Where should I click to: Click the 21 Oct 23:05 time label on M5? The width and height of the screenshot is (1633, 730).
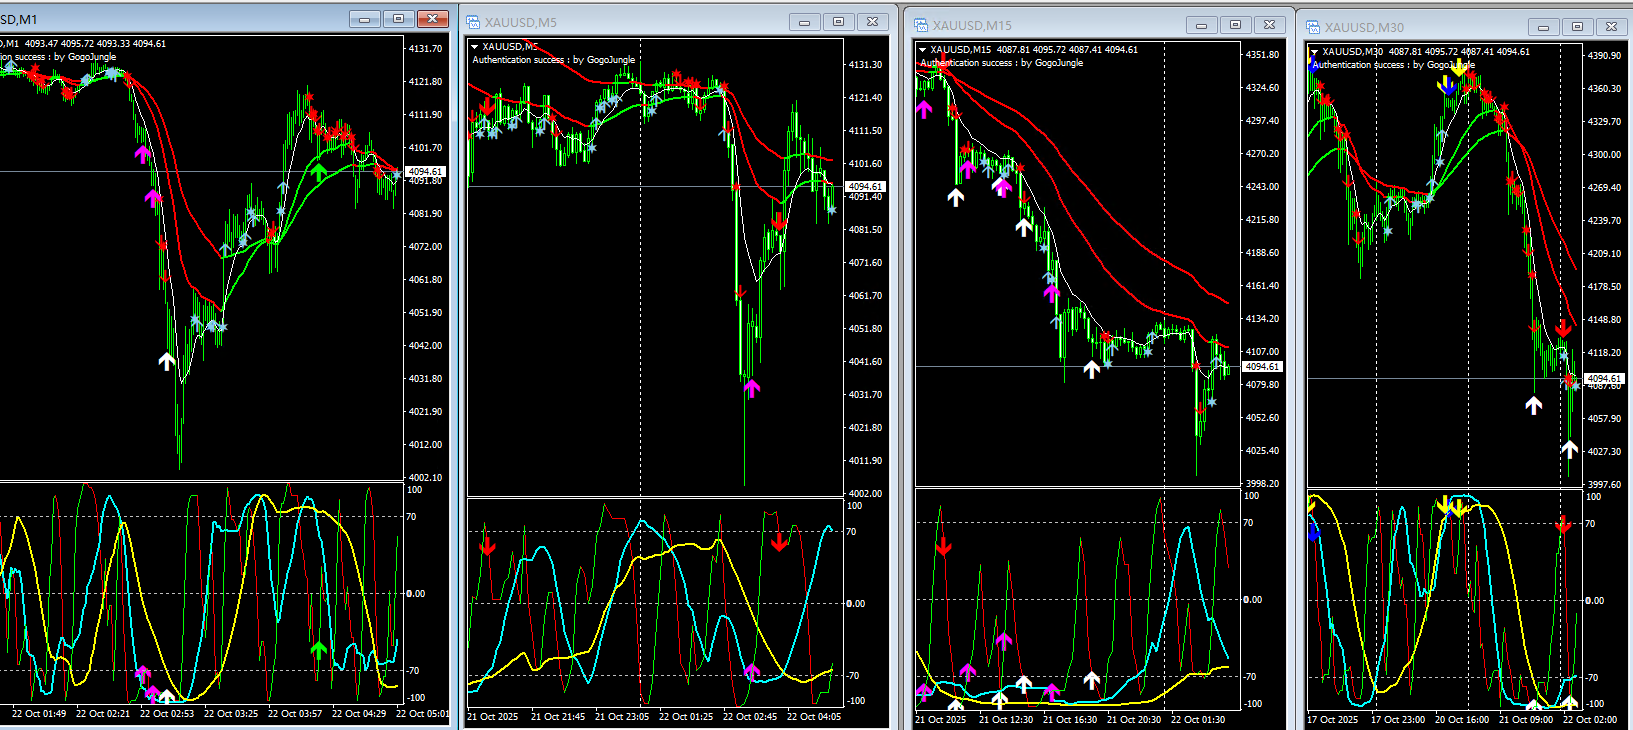[622, 717]
